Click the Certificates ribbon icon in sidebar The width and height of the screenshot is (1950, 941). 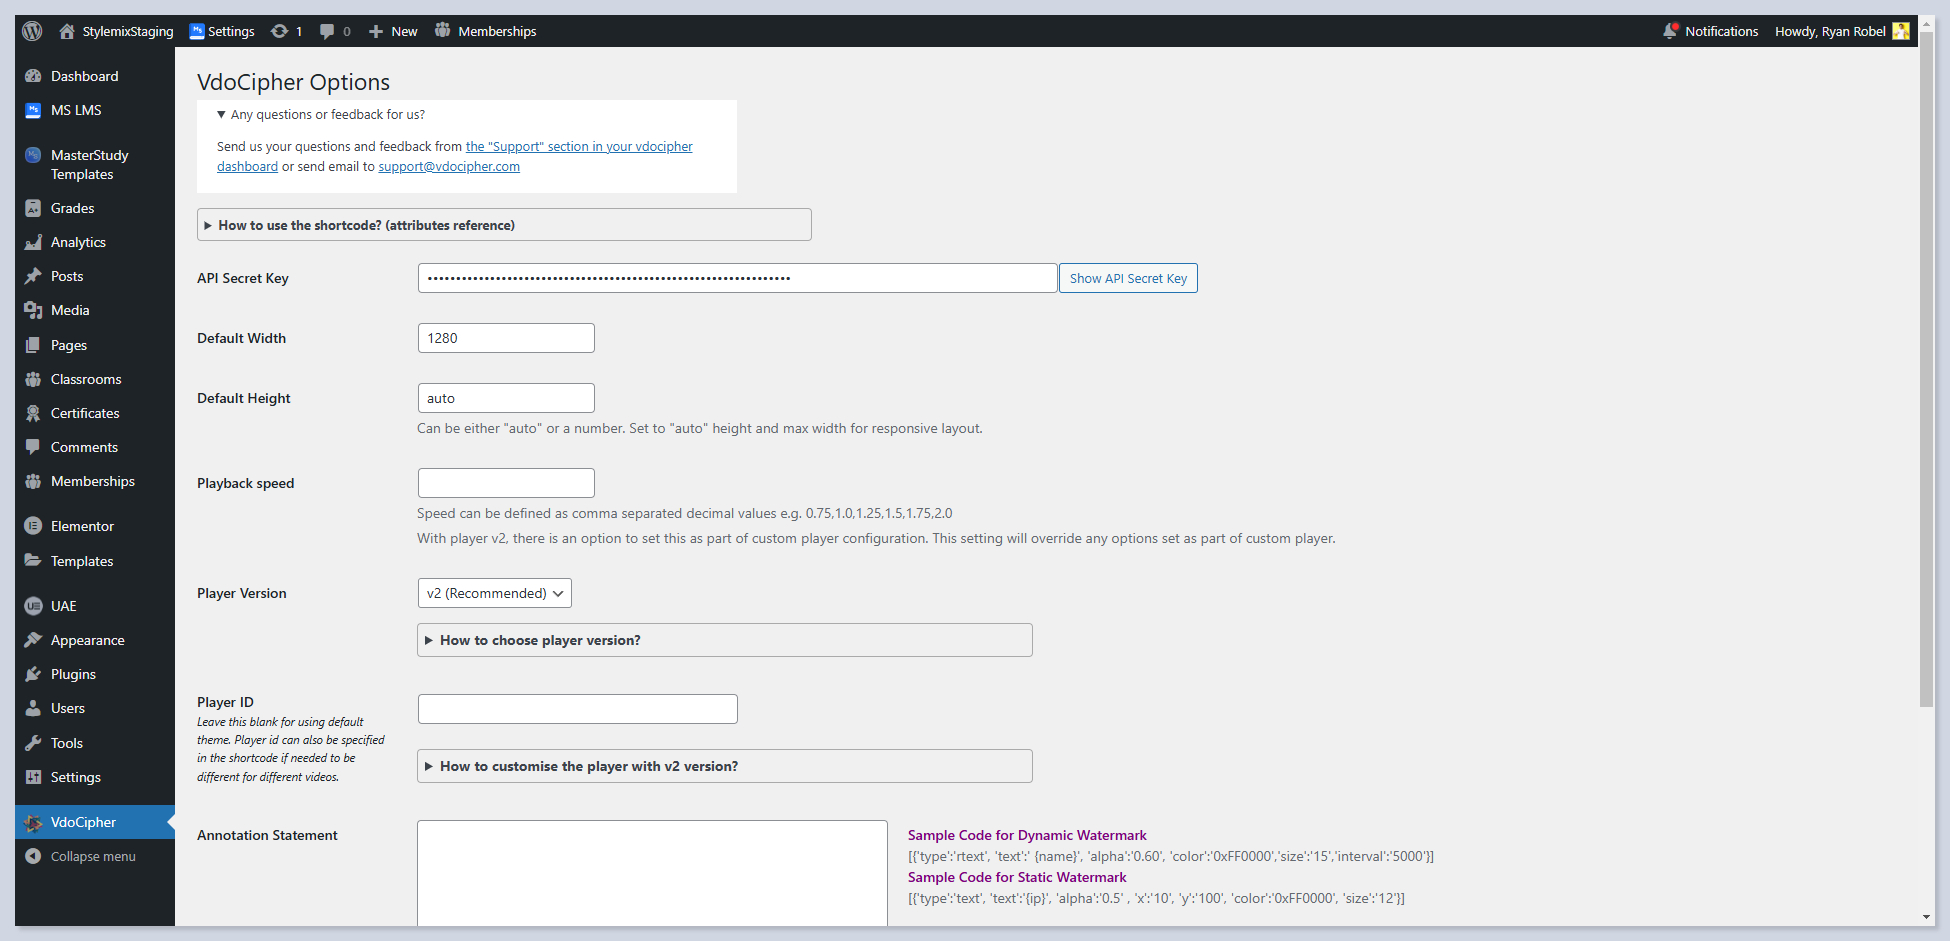(x=33, y=413)
